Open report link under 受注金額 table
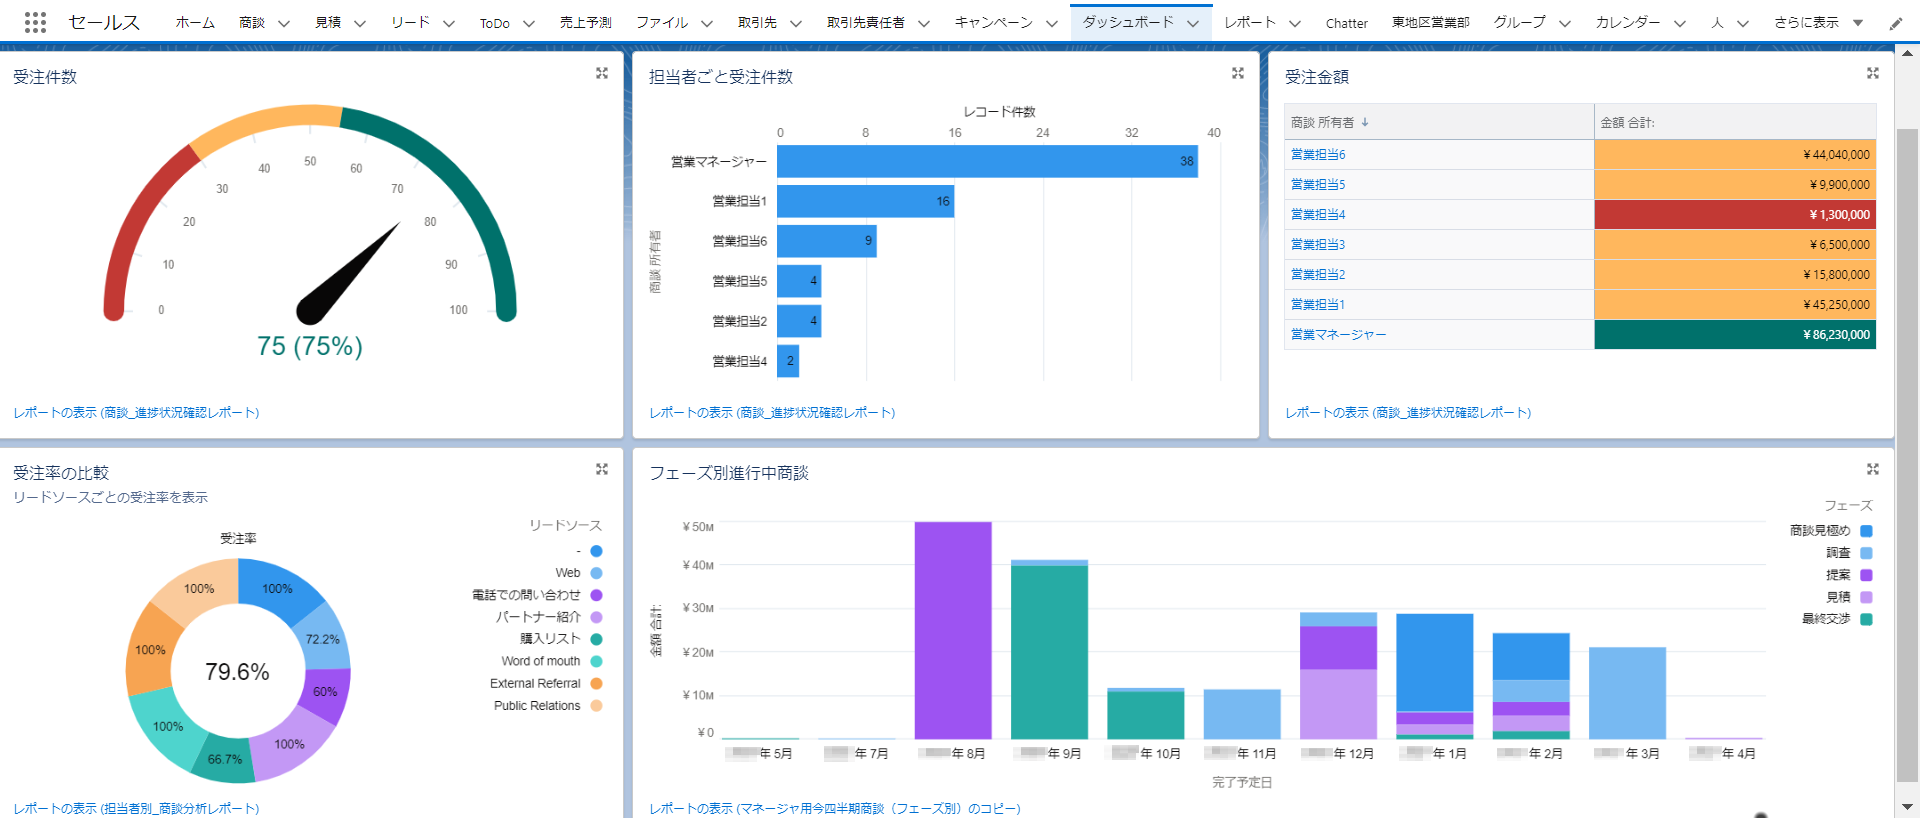1920x818 pixels. click(x=1408, y=412)
